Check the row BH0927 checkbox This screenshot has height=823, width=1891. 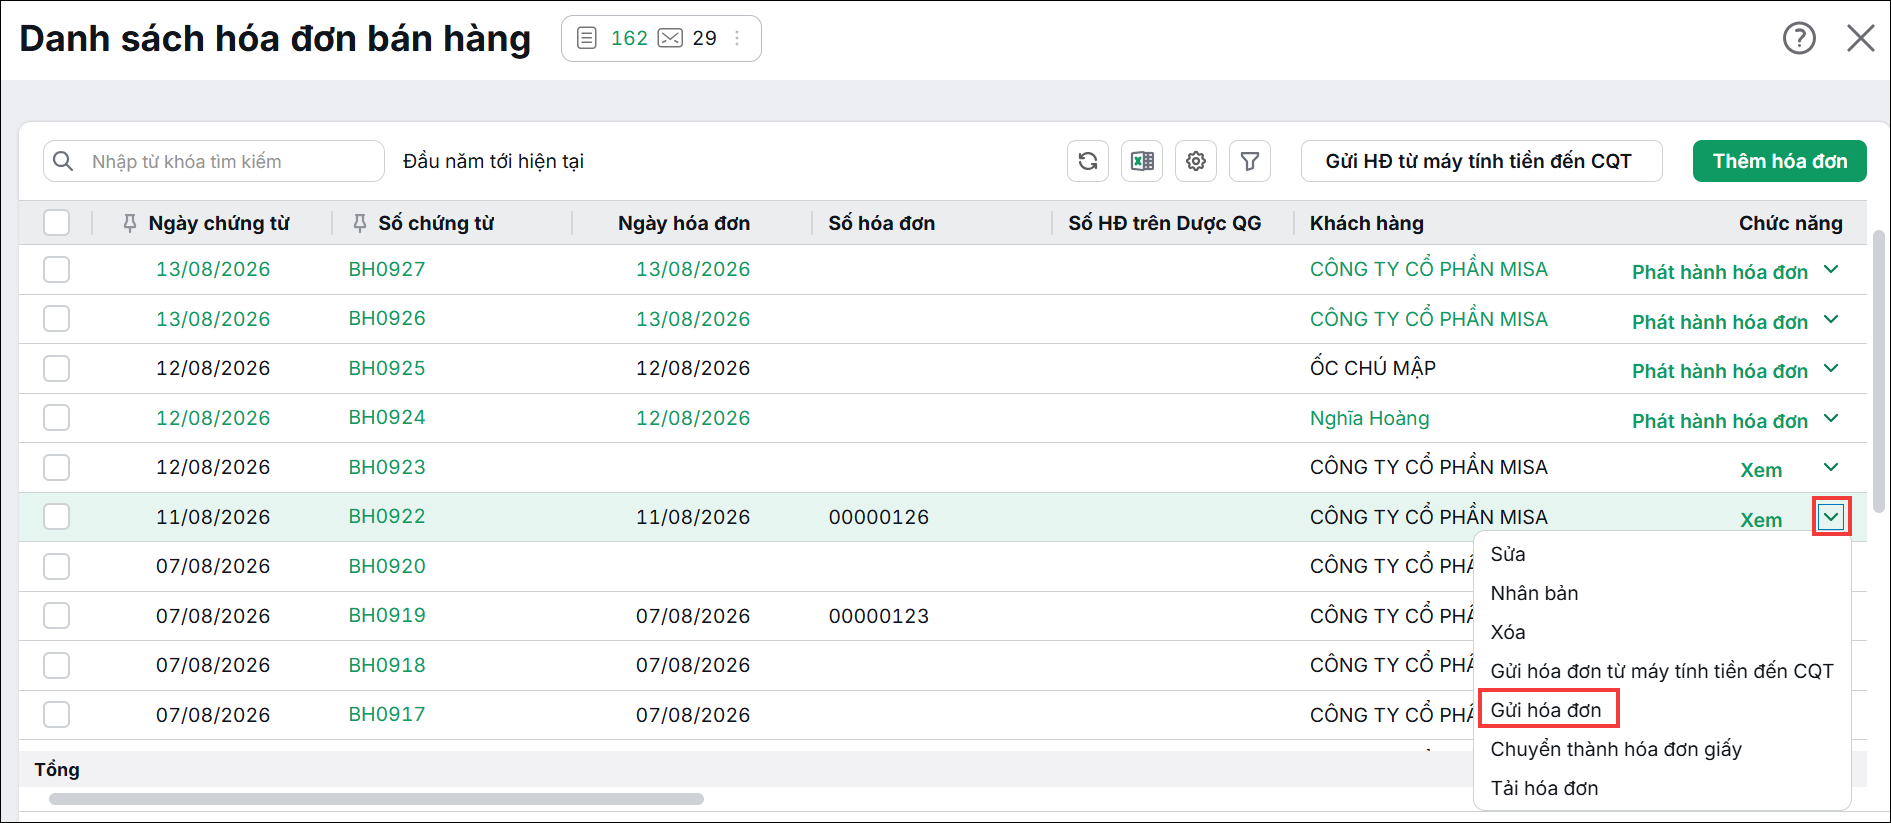pyautogui.click(x=57, y=269)
